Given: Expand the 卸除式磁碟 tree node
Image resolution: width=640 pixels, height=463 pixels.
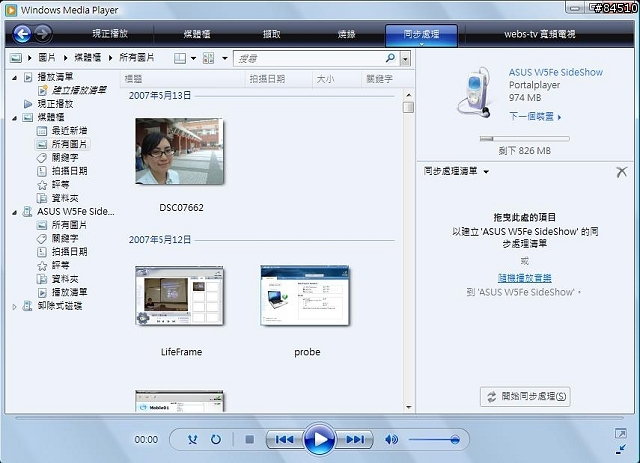Looking at the screenshot, I should point(14,307).
